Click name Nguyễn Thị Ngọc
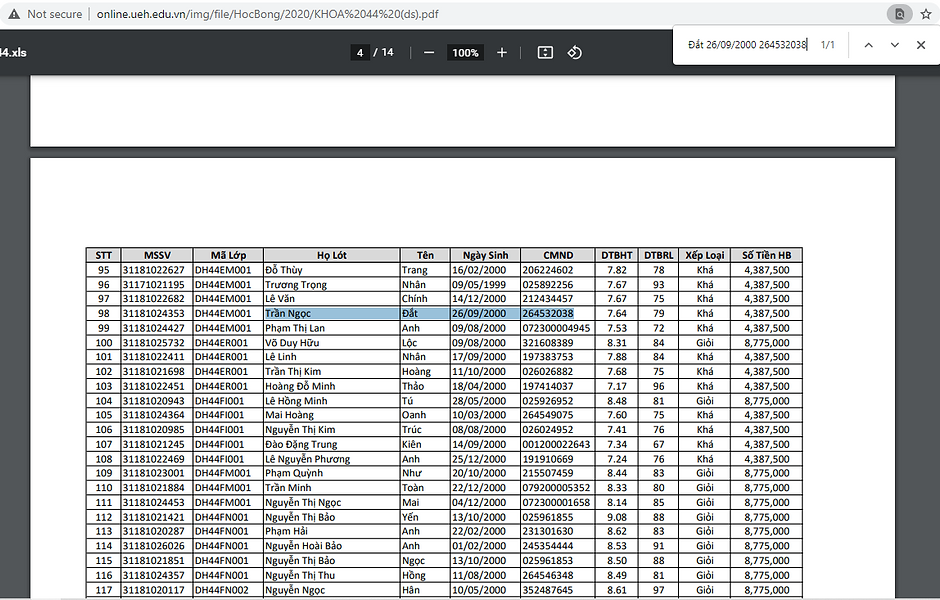The width and height of the screenshot is (940, 600). [x=303, y=503]
